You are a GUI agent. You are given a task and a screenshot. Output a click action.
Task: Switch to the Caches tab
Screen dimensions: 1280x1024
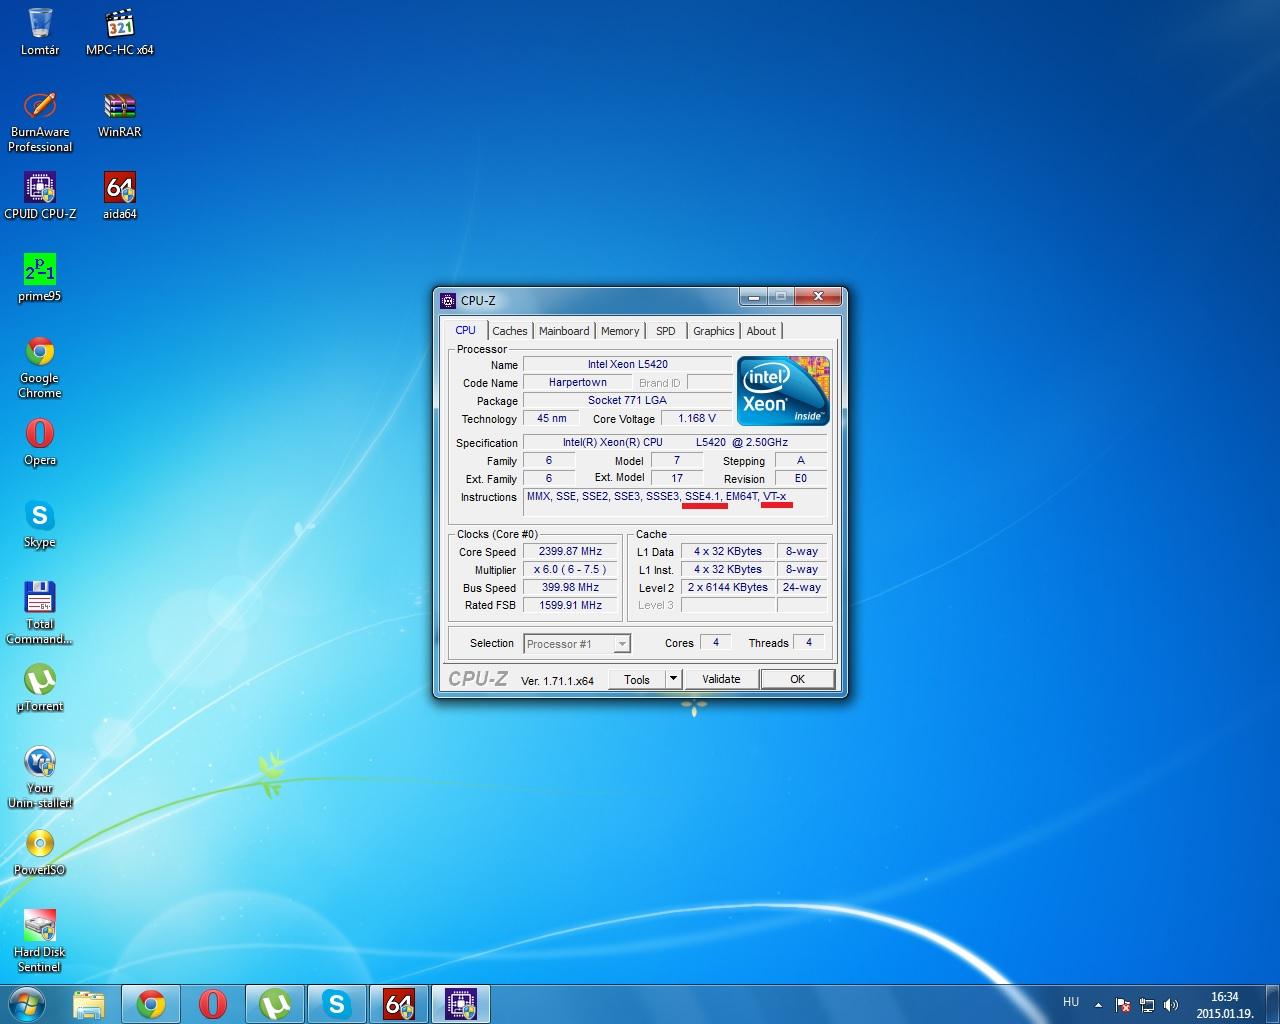point(510,331)
